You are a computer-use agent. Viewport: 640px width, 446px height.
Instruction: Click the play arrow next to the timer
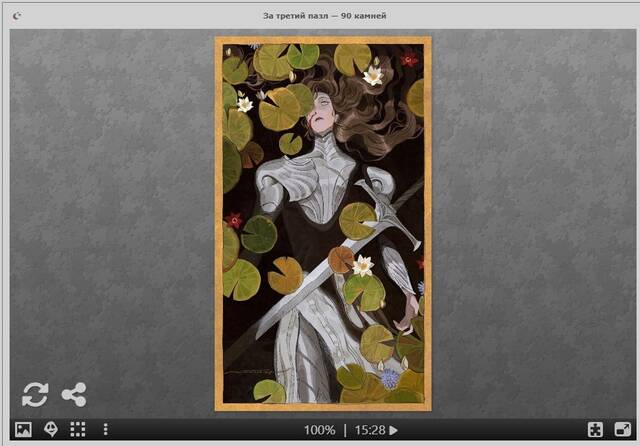(393, 430)
